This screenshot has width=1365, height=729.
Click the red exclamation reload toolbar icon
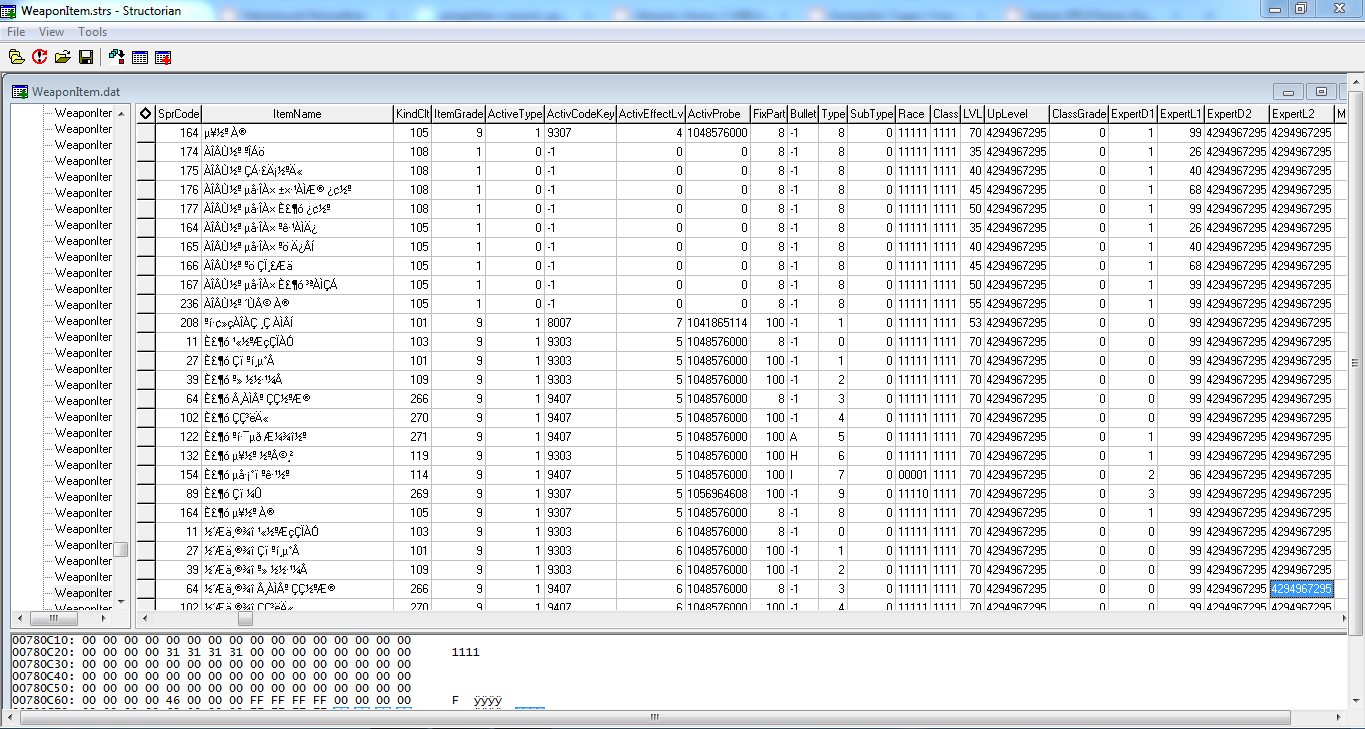(x=40, y=57)
